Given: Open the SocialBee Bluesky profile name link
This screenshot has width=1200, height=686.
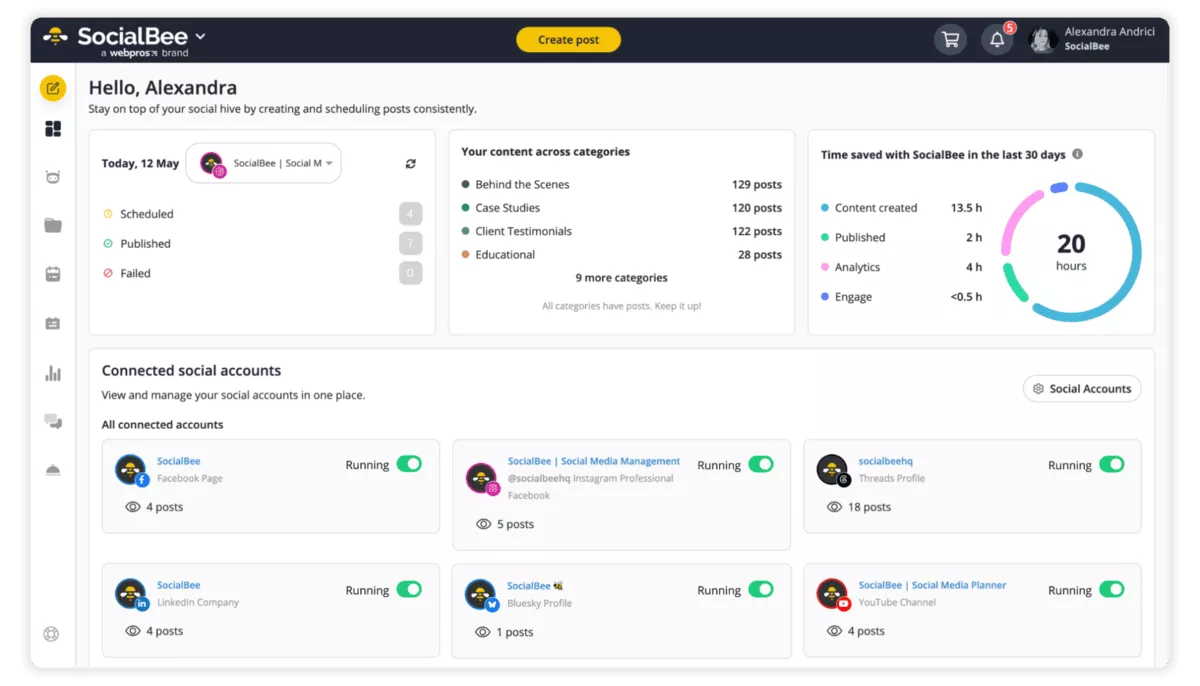Looking at the screenshot, I should [535, 586].
